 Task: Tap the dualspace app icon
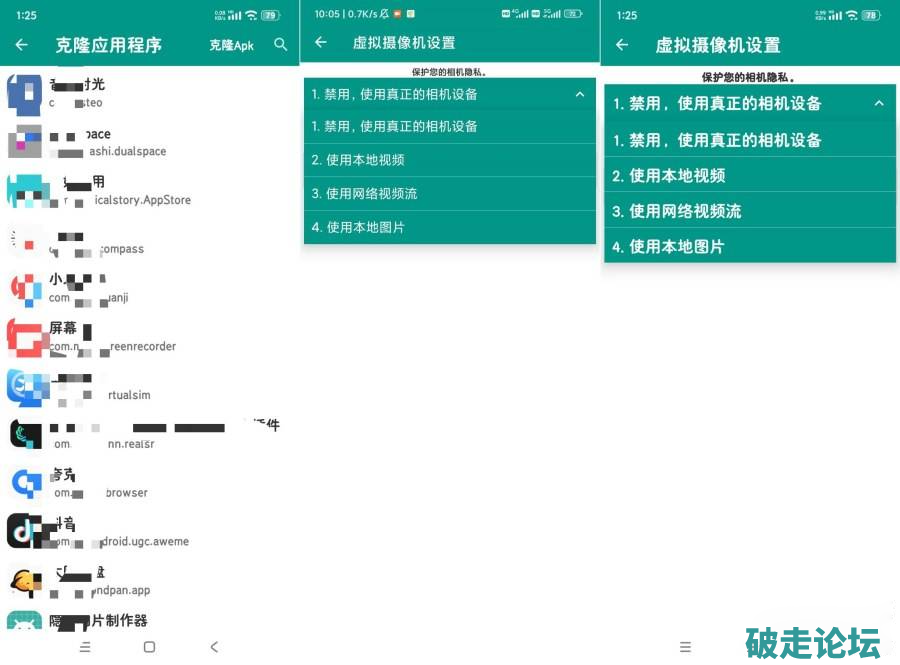pyautogui.click(x=25, y=142)
